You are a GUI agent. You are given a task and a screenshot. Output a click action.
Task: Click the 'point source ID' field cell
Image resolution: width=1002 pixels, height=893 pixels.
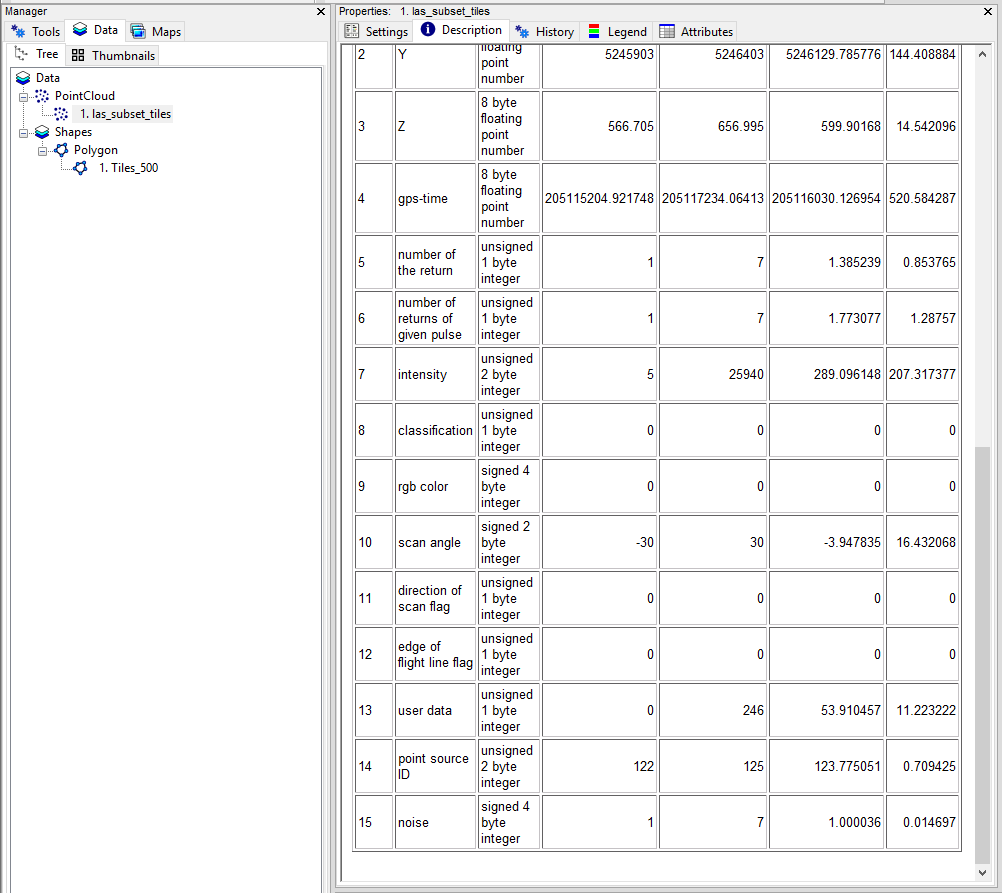coord(435,766)
